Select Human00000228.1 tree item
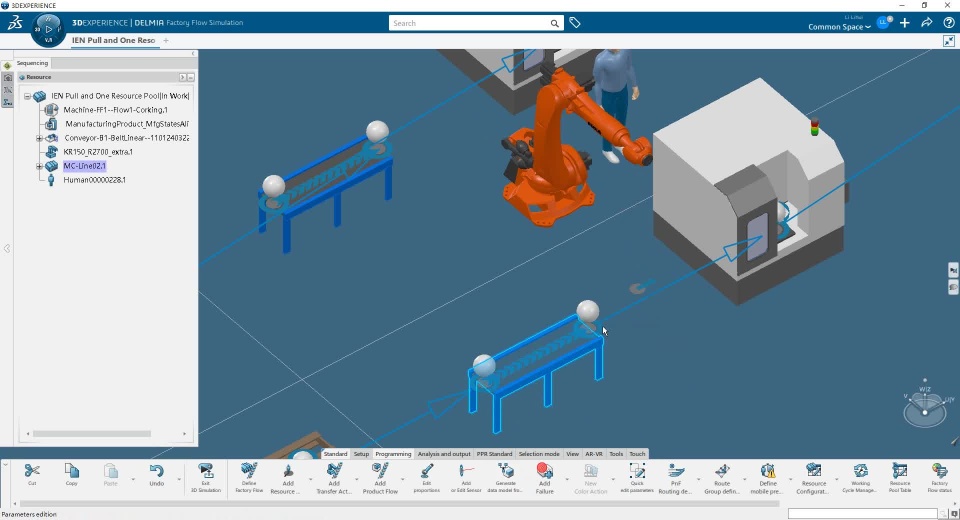960x520 pixels. tap(94, 180)
